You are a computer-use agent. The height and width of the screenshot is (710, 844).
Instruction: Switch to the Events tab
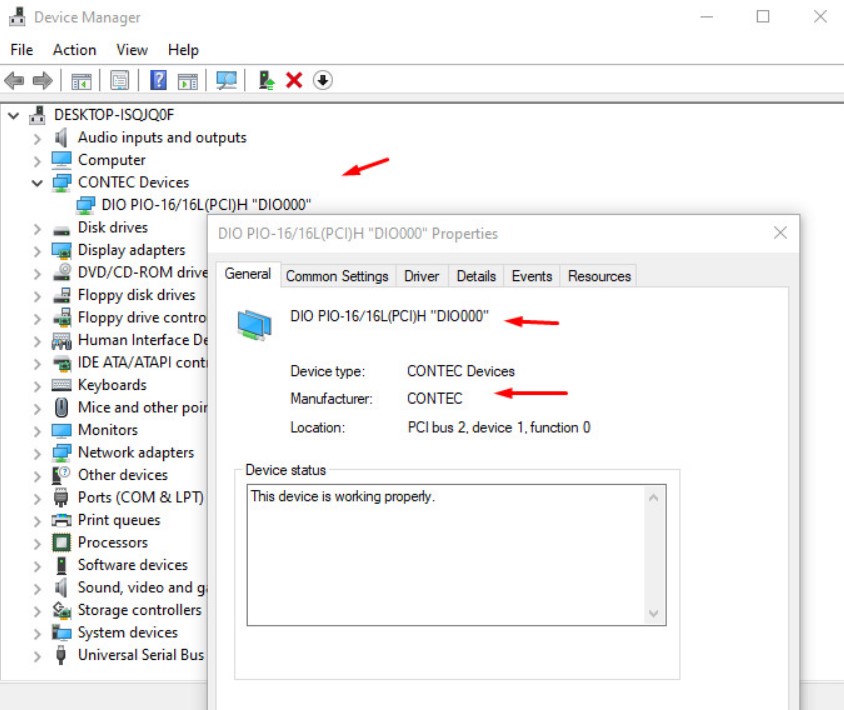coord(532,276)
